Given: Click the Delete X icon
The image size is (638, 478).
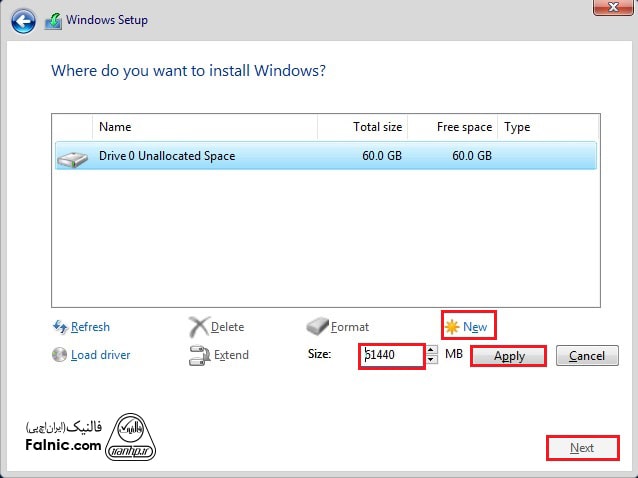Looking at the screenshot, I should click(x=198, y=327).
